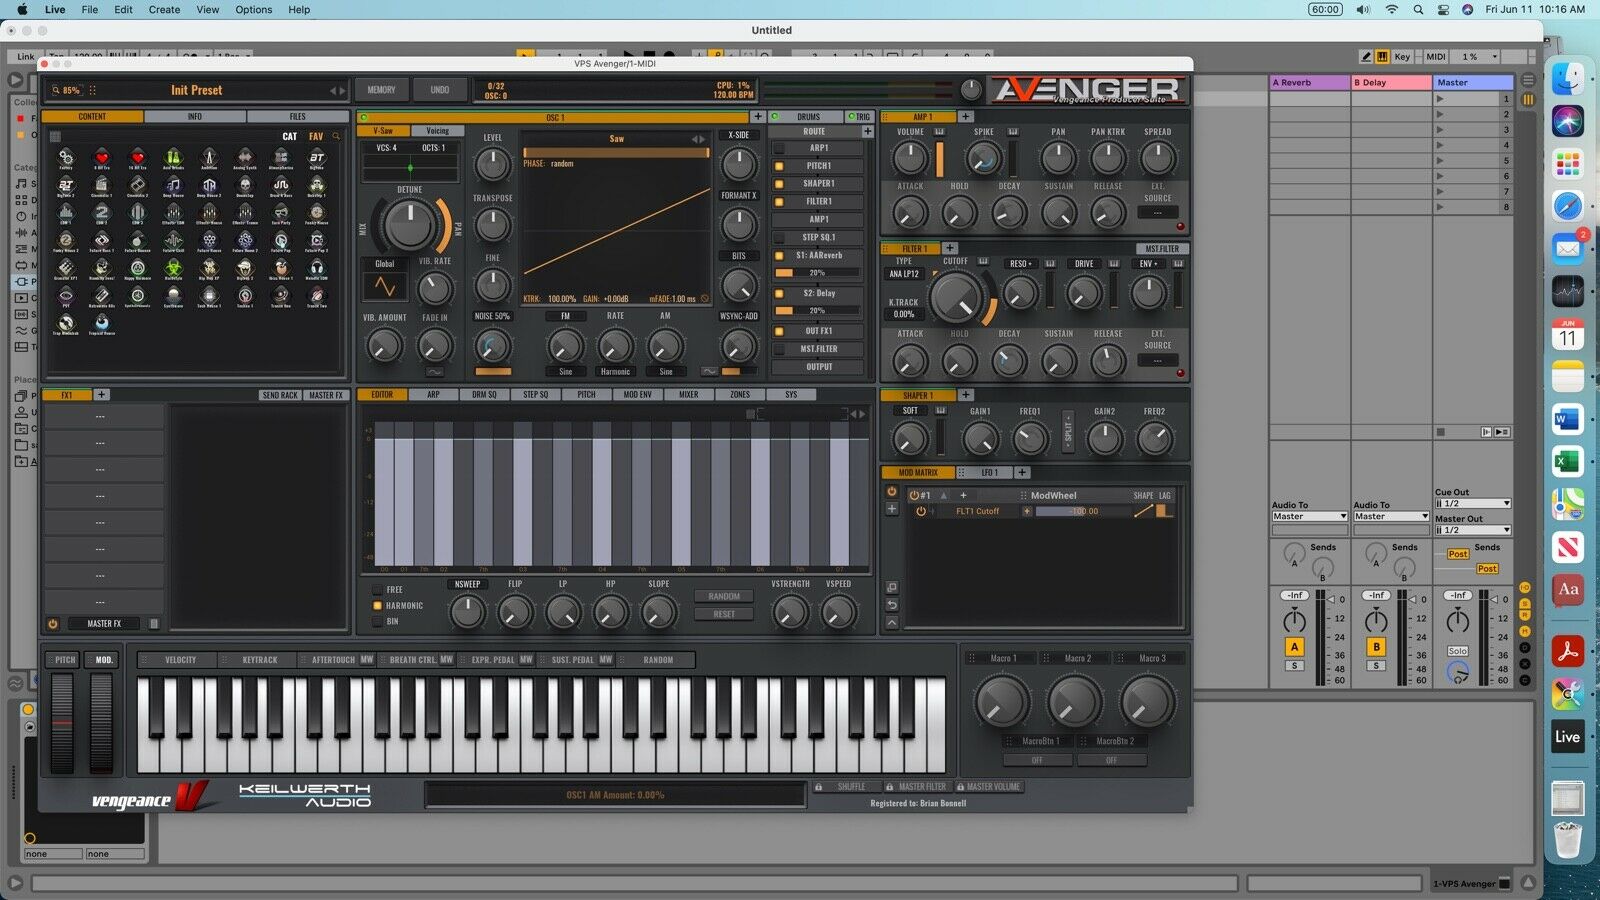Switch to the FILES tab

tap(297, 117)
